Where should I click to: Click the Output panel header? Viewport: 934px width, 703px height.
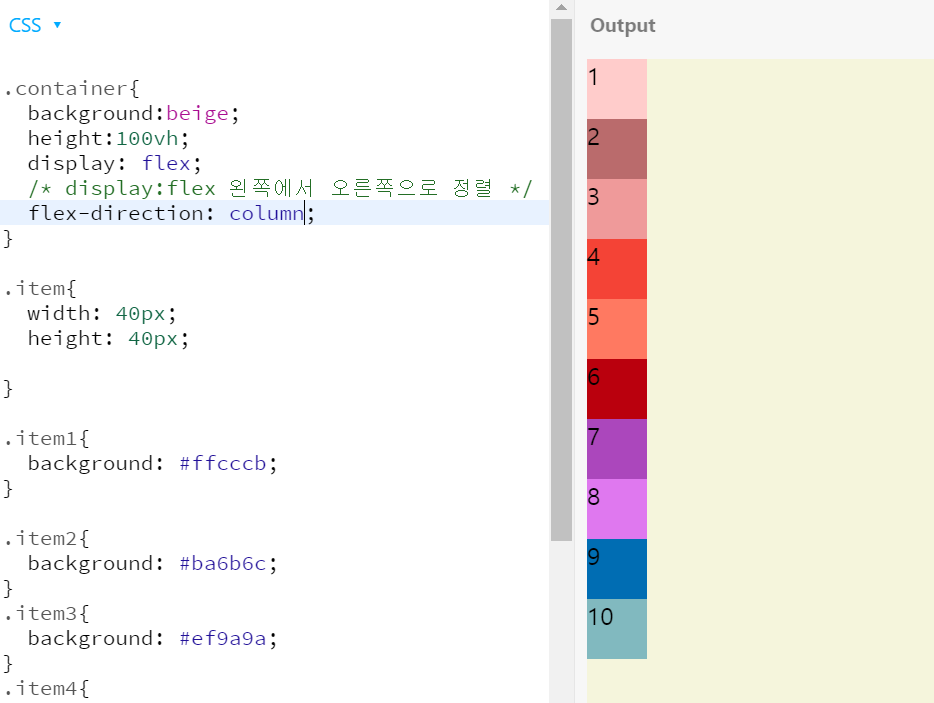pos(622,26)
